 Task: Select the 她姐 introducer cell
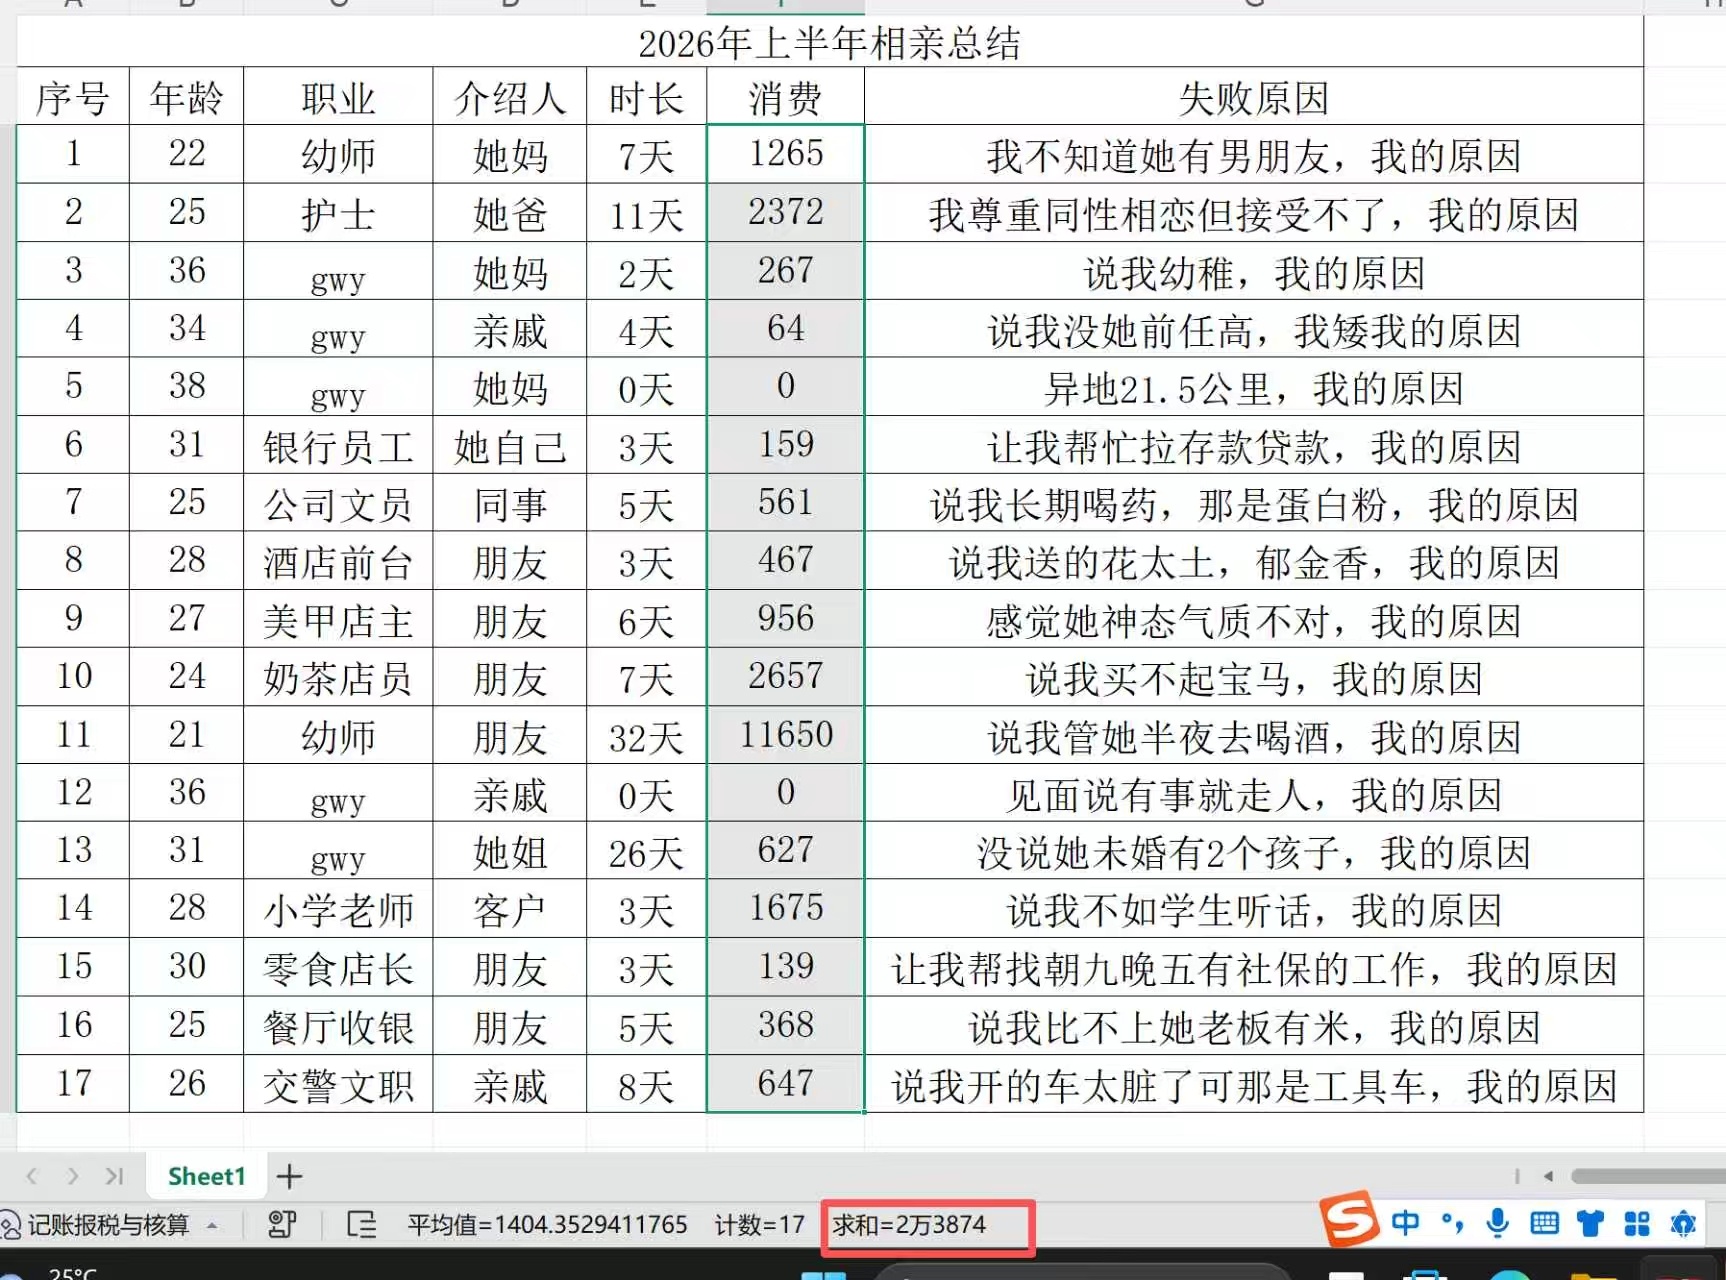click(510, 851)
